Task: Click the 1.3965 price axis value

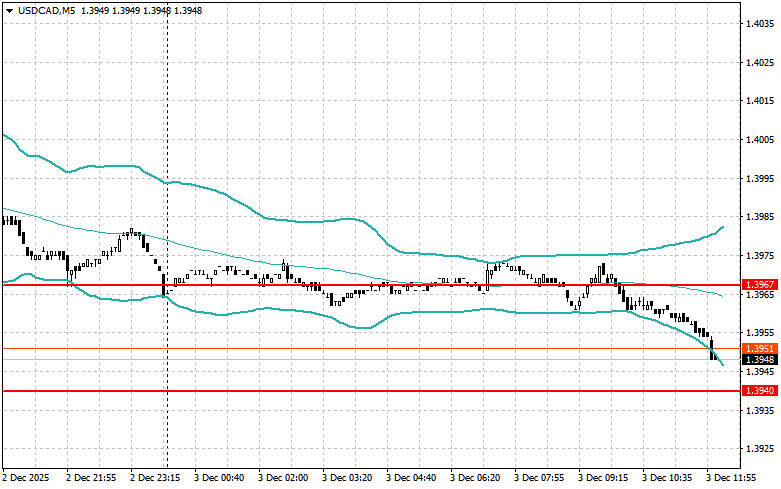Action: point(760,294)
